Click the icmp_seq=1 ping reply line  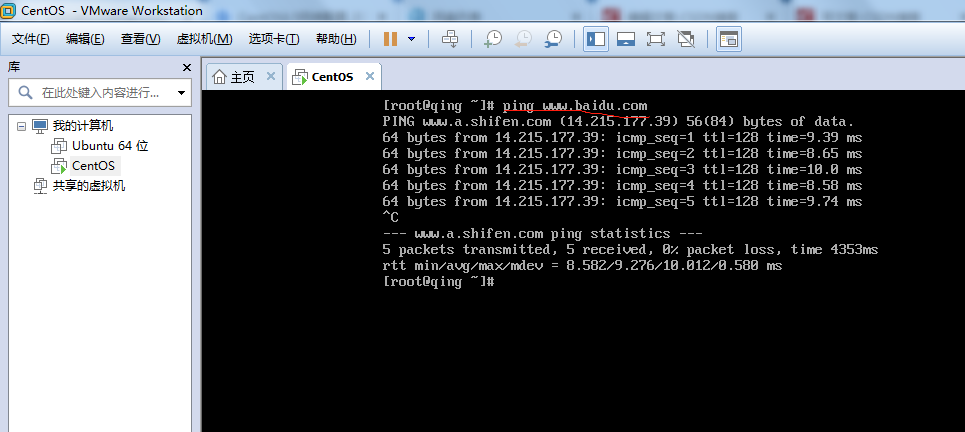pyautogui.click(x=622, y=138)
